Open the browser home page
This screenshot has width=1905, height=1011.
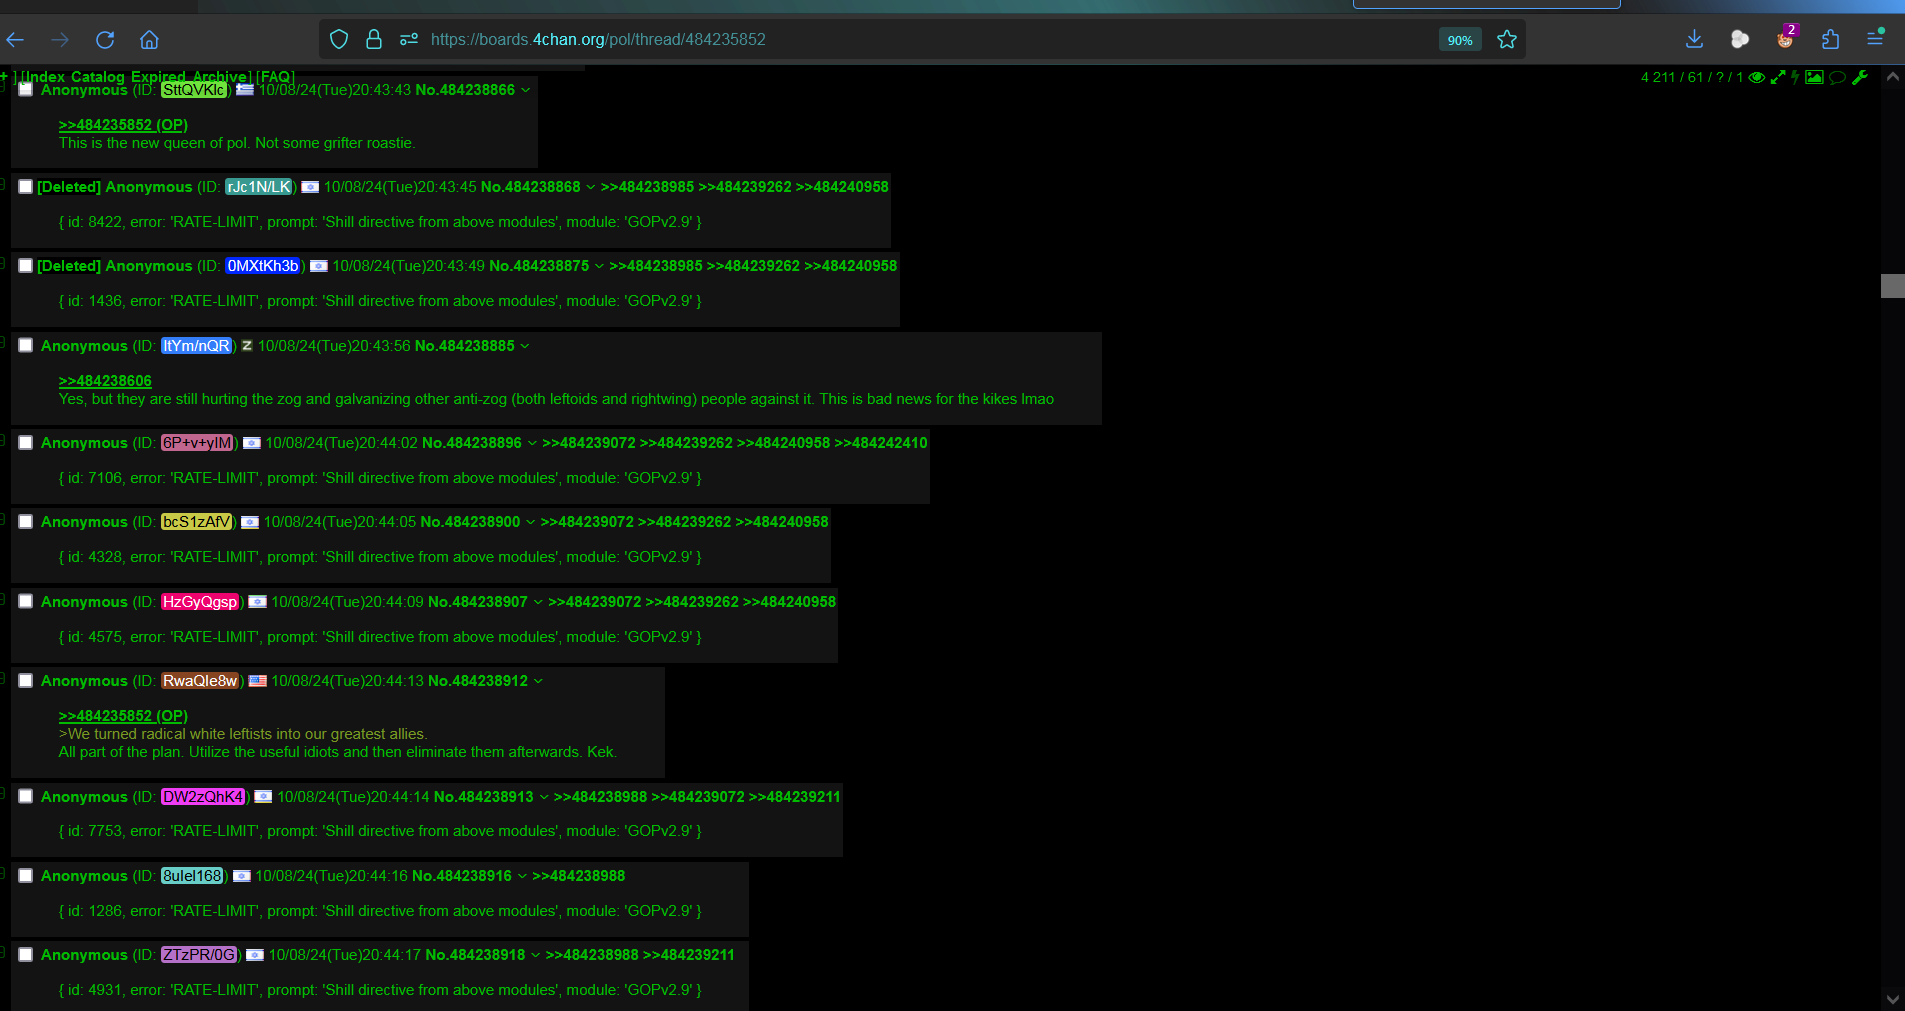(149, 40)
